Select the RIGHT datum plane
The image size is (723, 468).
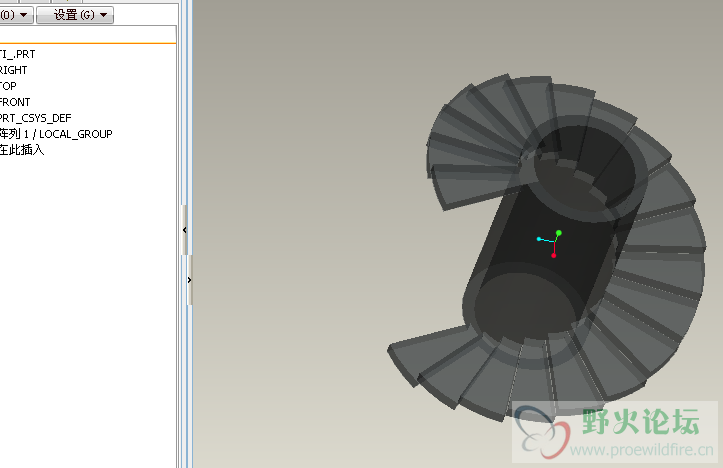pos(13,70)
